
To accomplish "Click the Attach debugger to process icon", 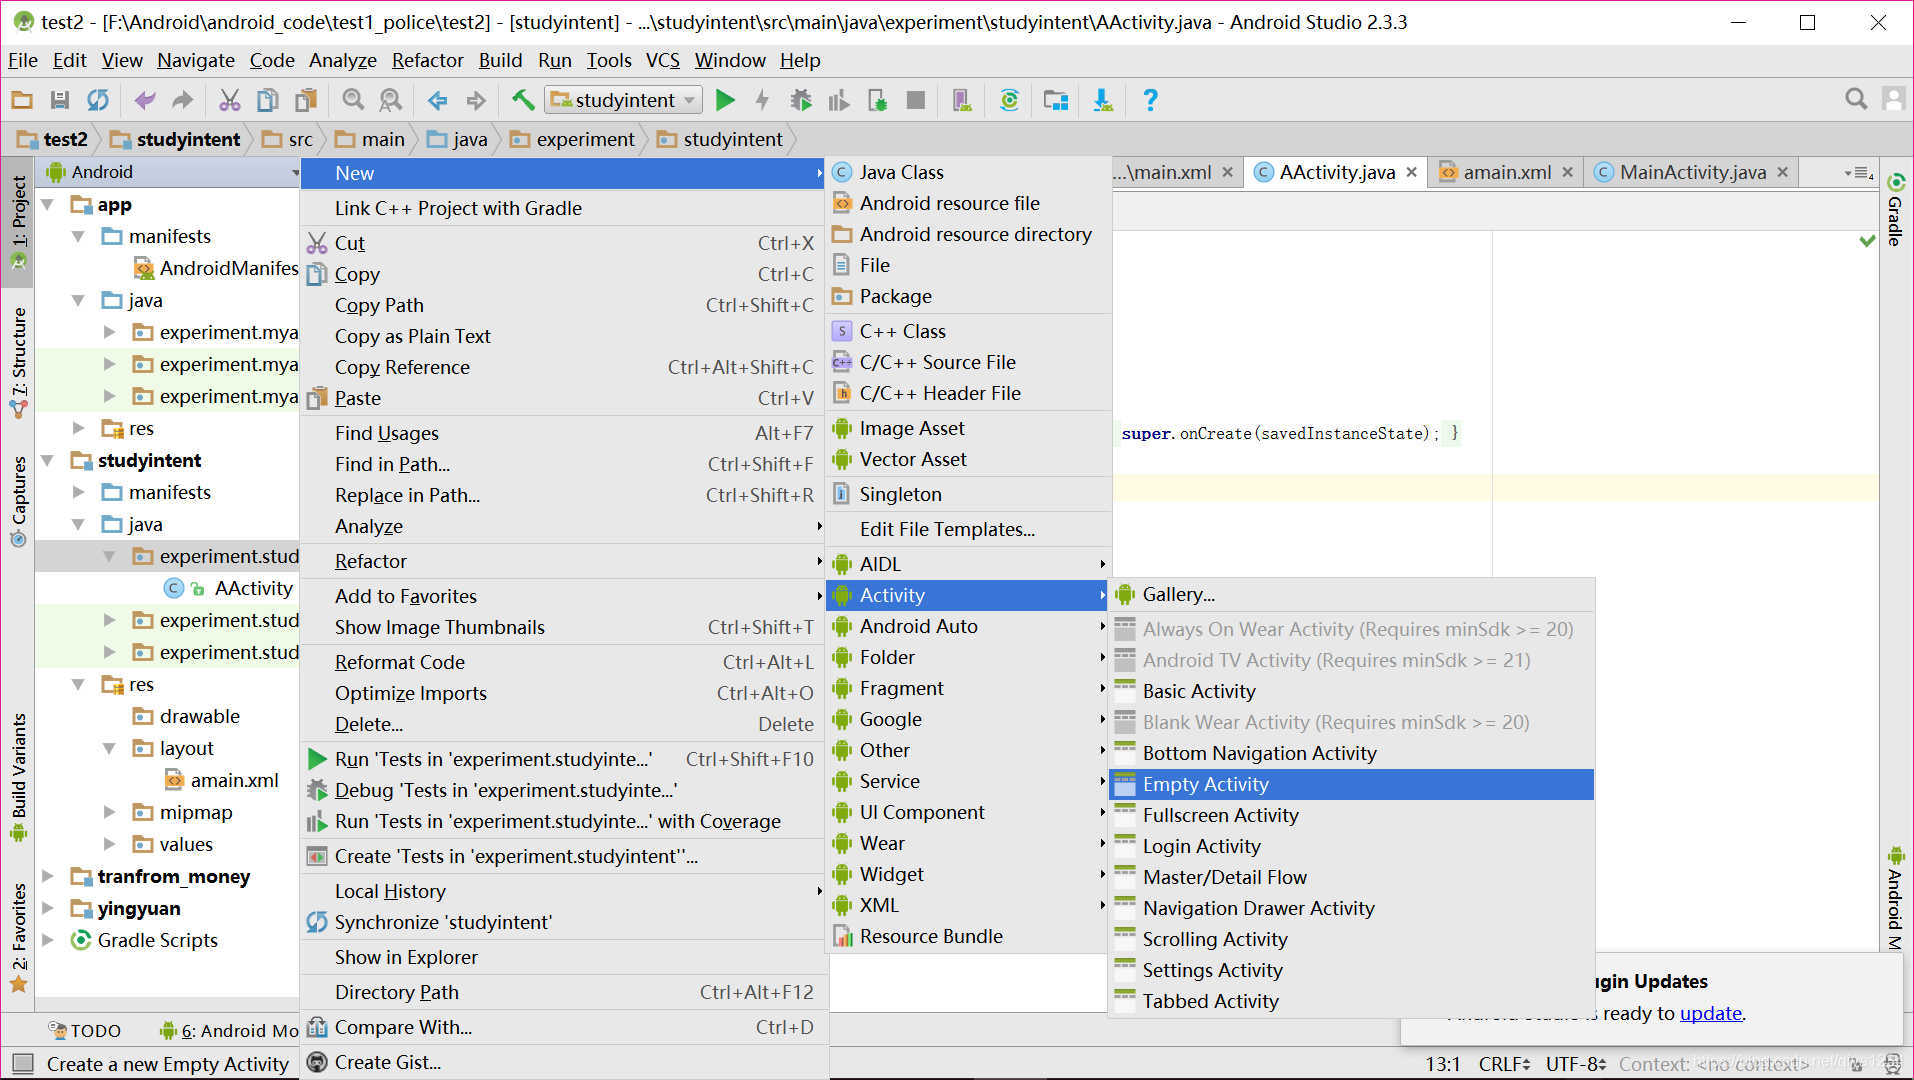I will (877, 100).
